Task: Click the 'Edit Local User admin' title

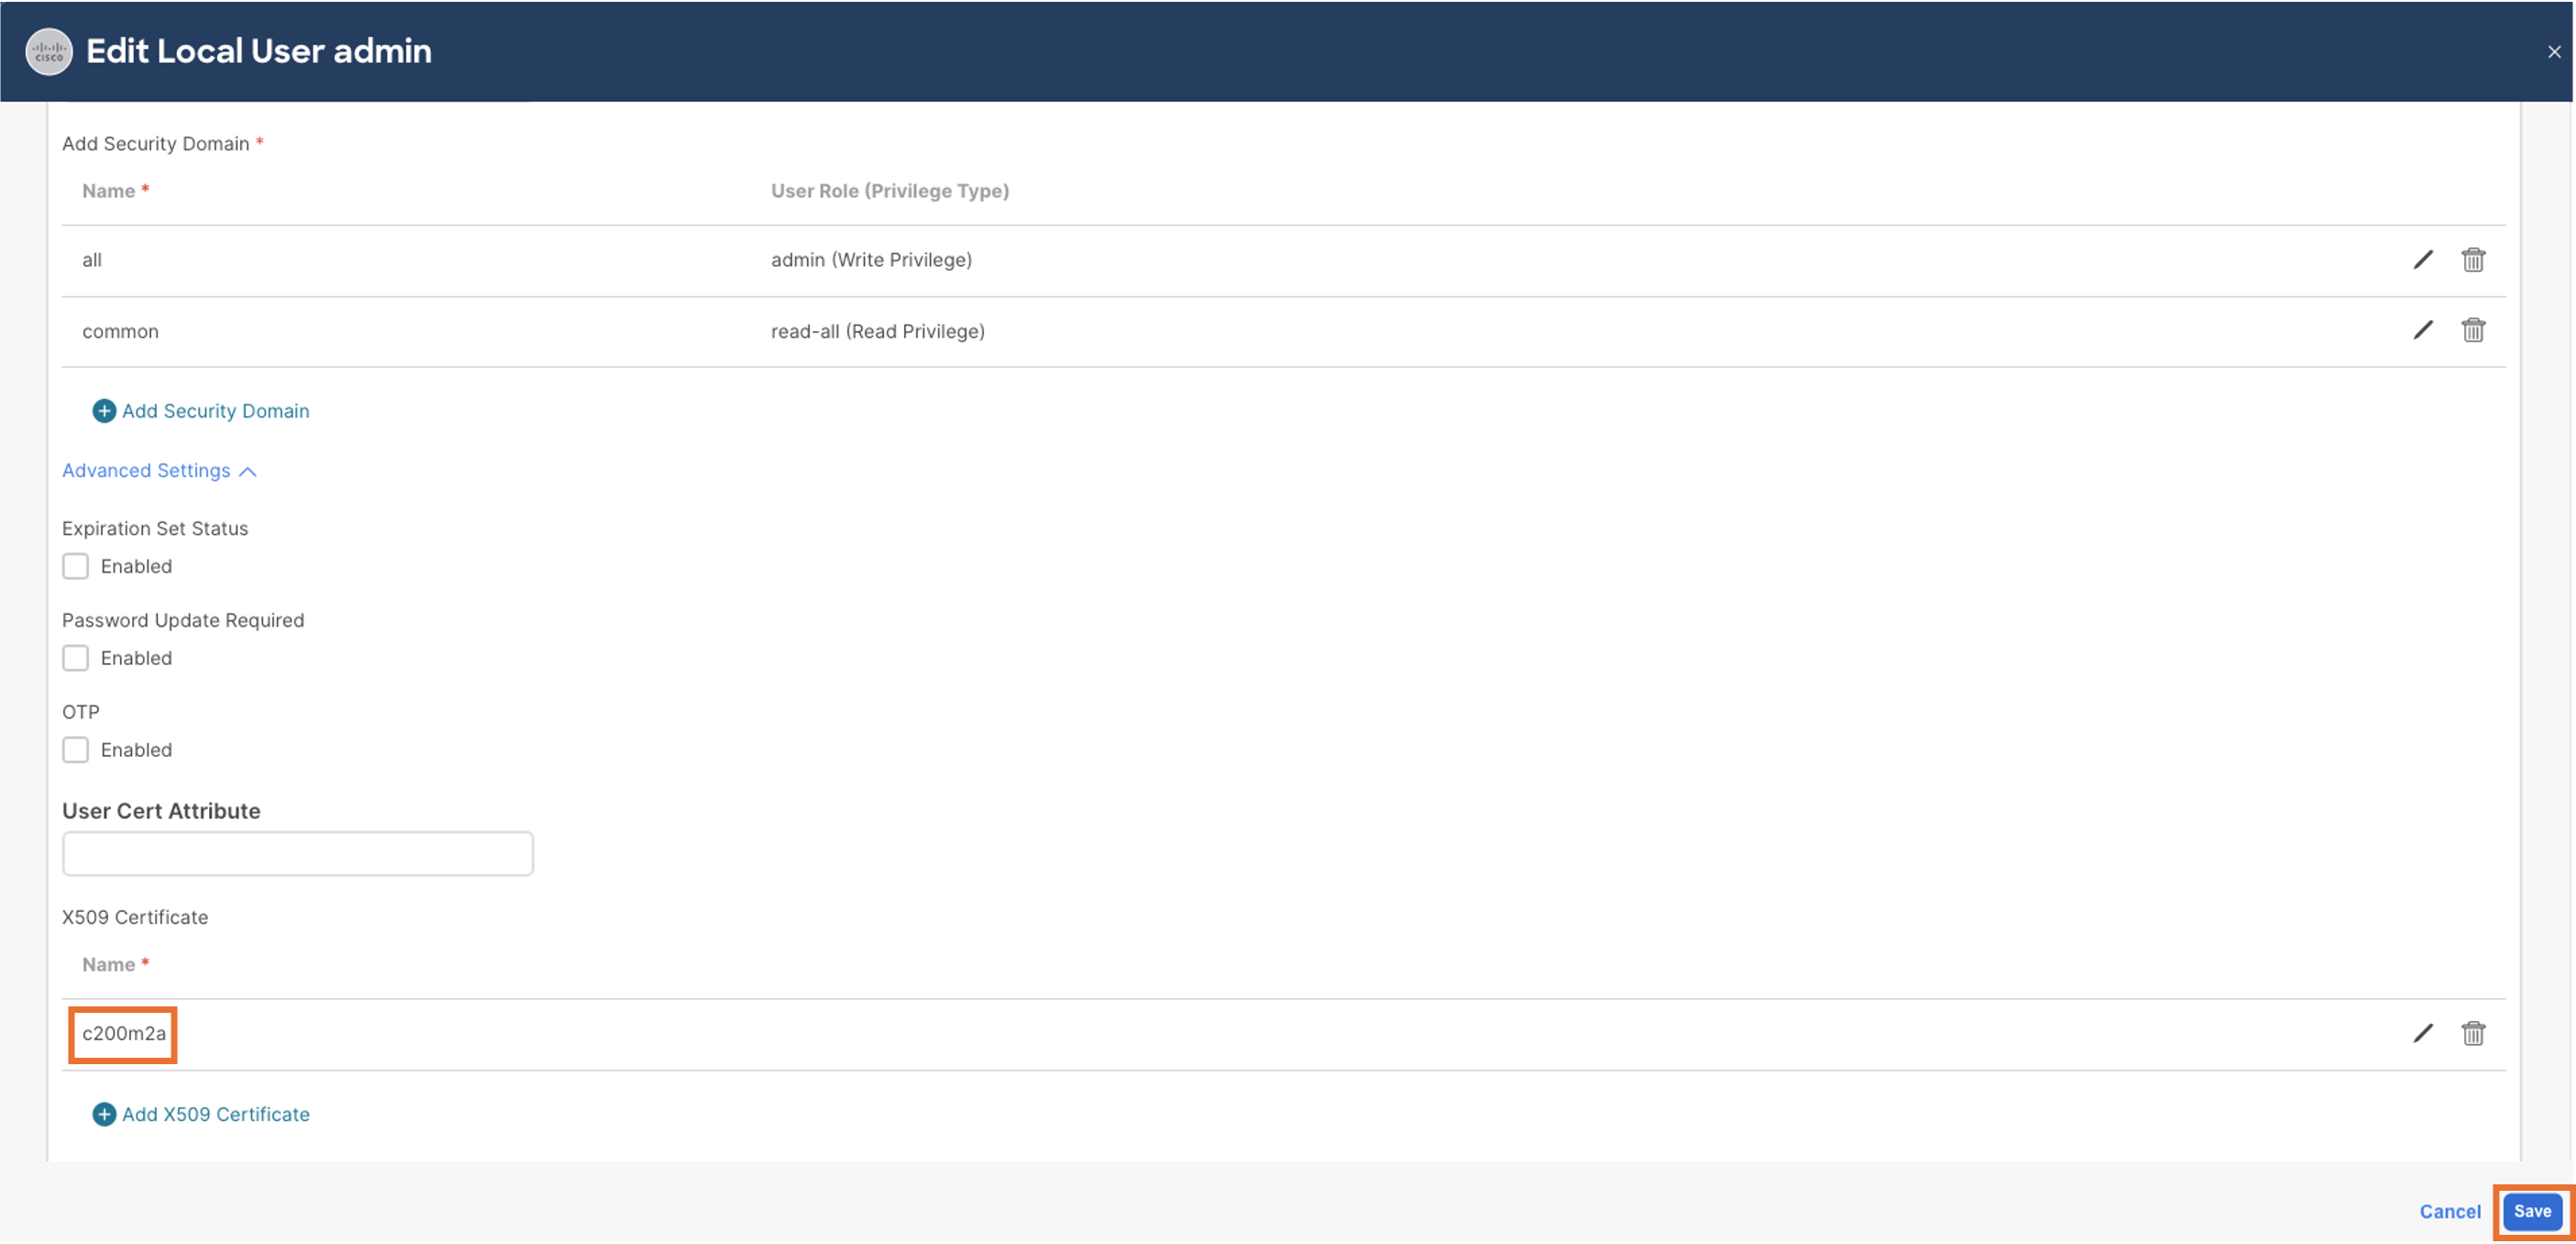Action: click(x=259, y=51)
